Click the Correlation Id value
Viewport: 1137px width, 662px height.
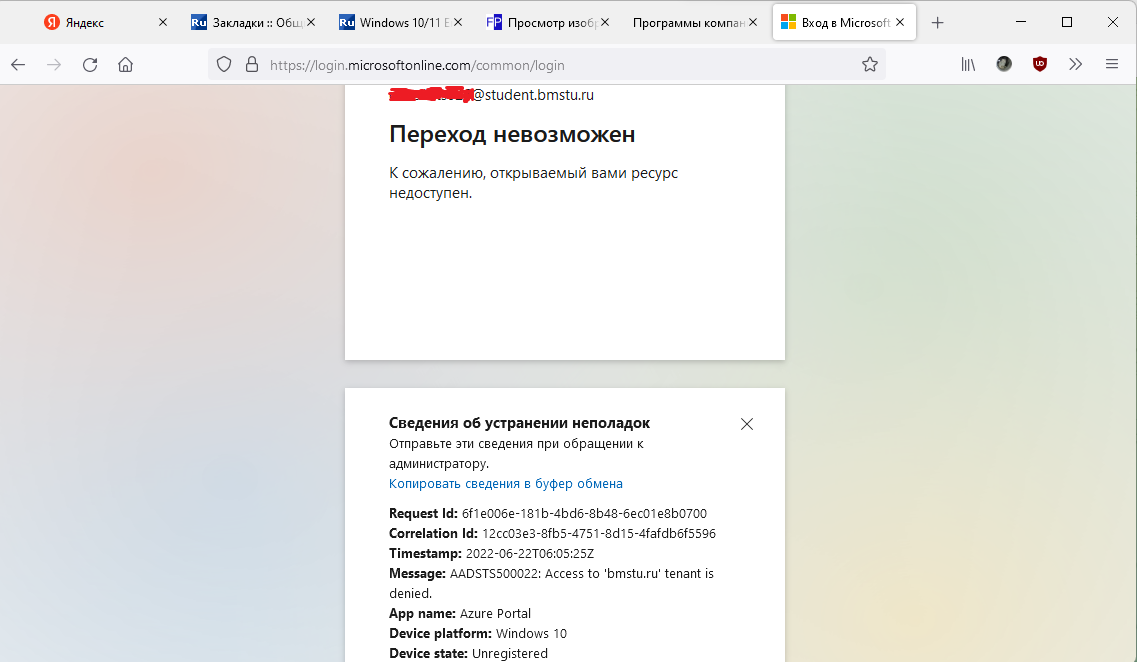pyautogui.click(x=599, y=534)
